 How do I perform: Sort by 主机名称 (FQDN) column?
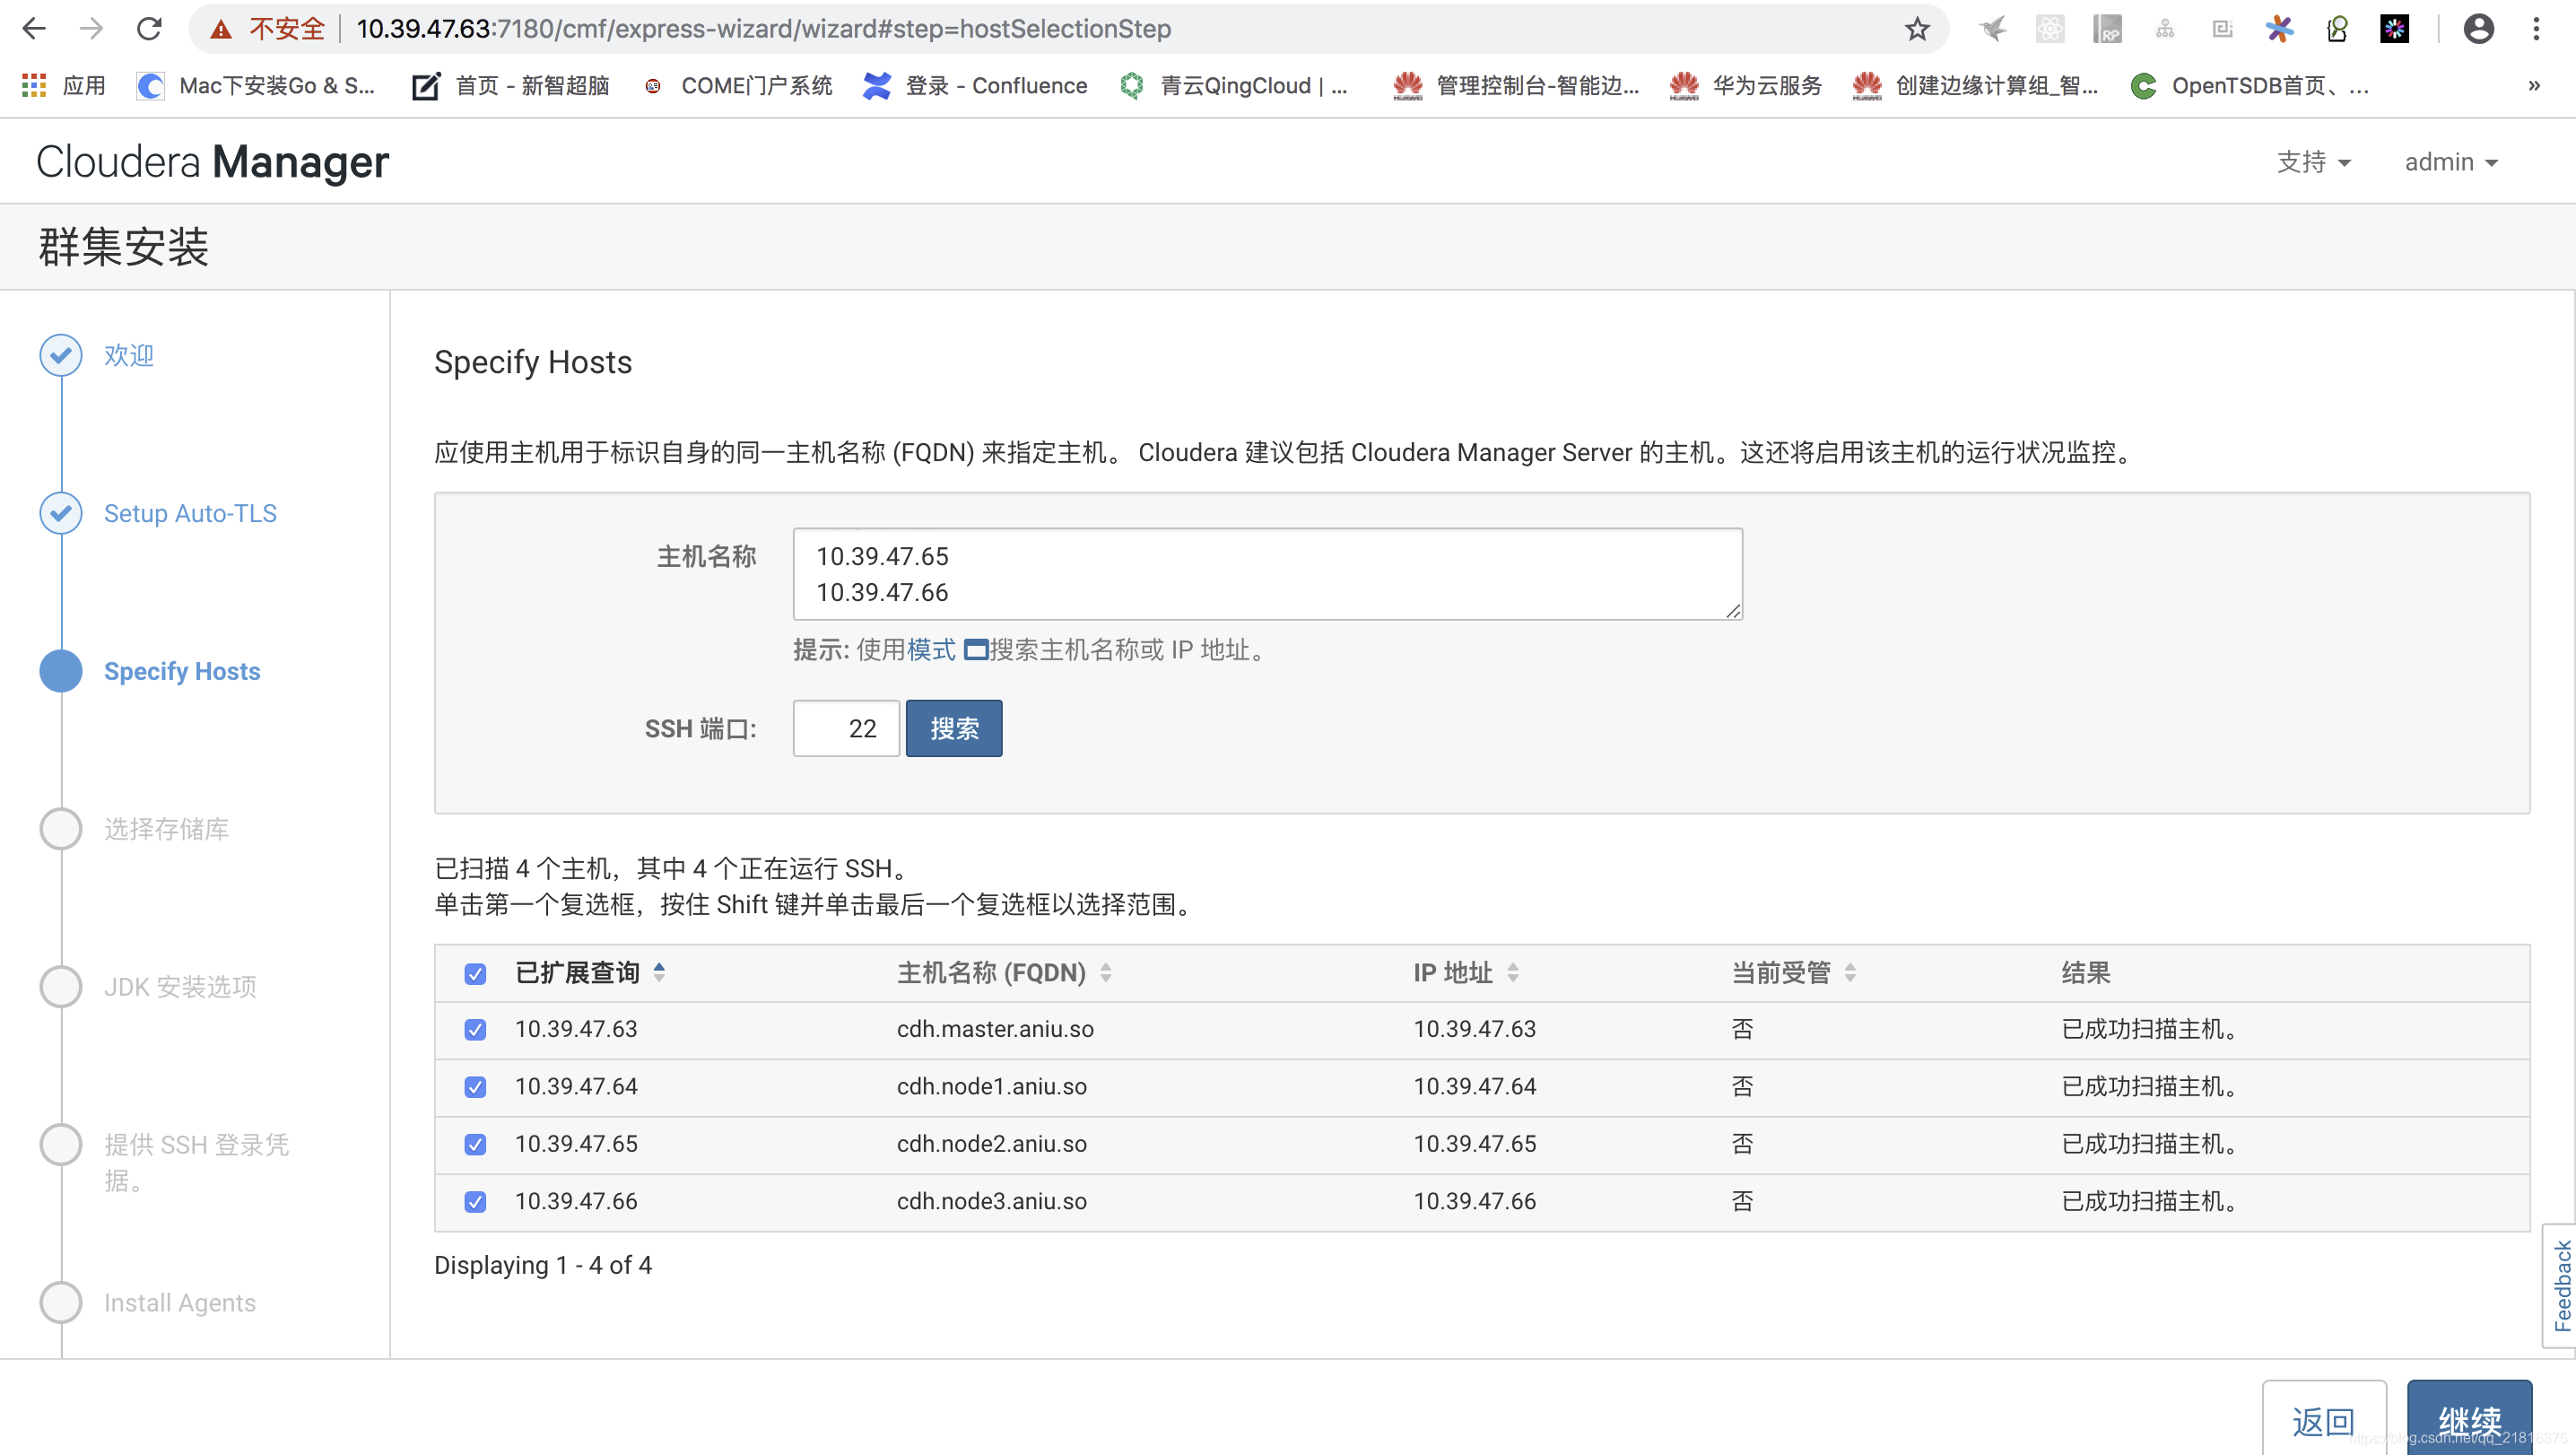tap(1004, 973)
